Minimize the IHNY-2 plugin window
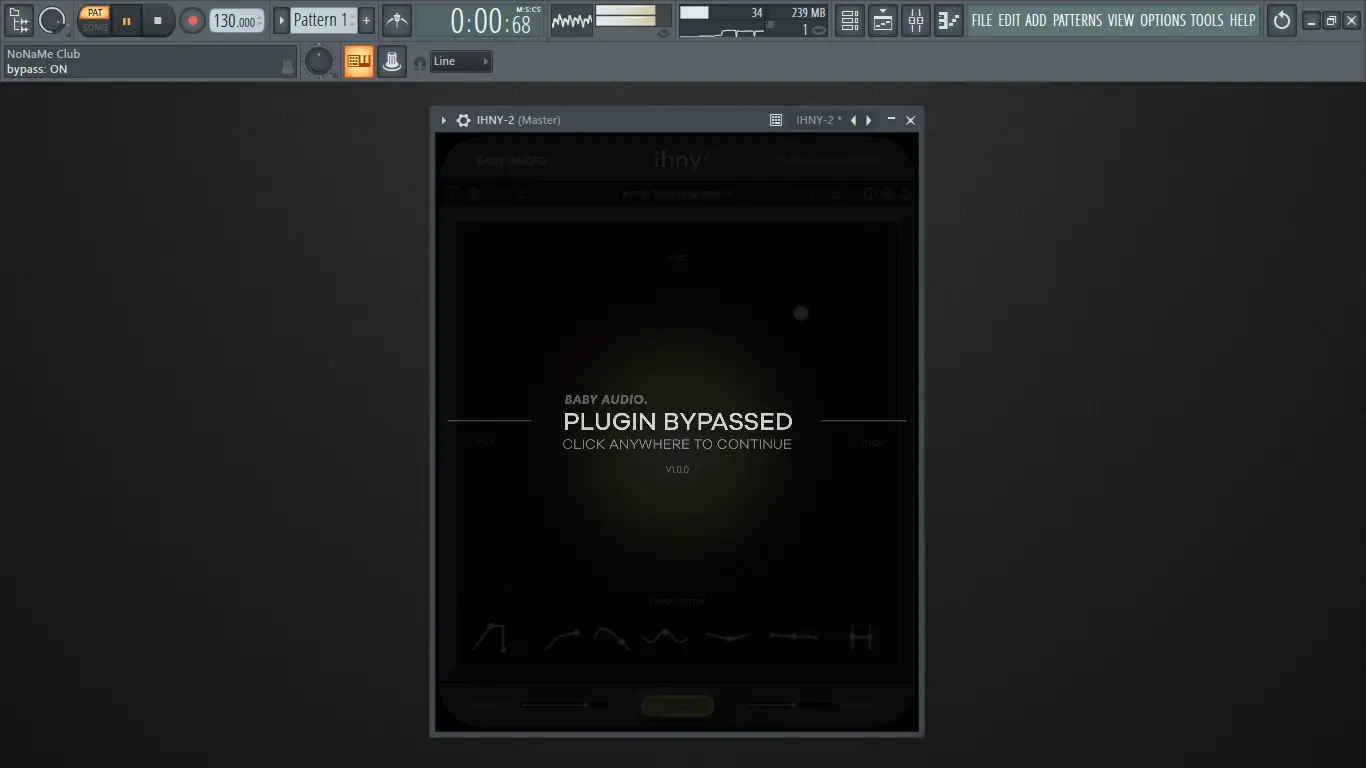This screenshot has height=768, width=1366. pyautogui.click(x=891, y=120)
